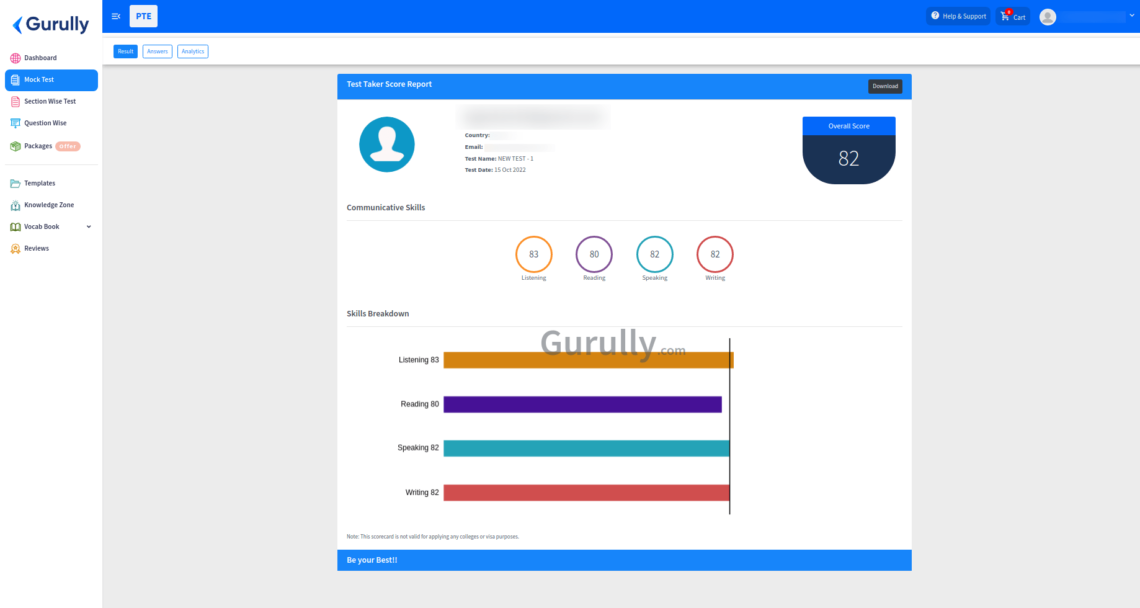Select the Dashboard globe icon in sidebar
Viewport: 1140px width, 608px height.
(14, 57)
